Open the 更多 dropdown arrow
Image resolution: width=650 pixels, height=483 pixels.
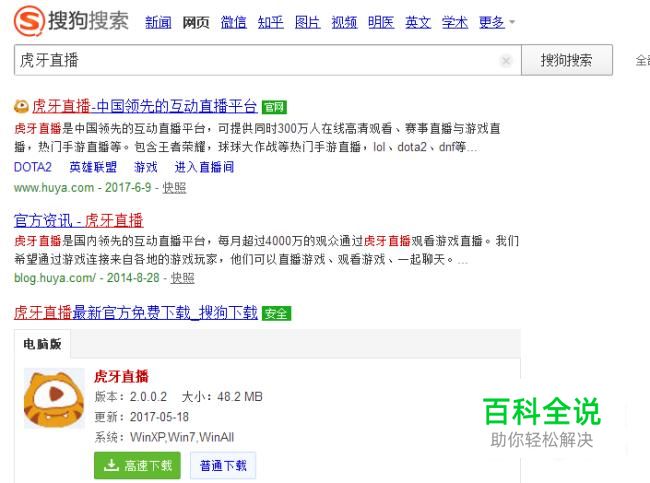(x=512, y=22)
